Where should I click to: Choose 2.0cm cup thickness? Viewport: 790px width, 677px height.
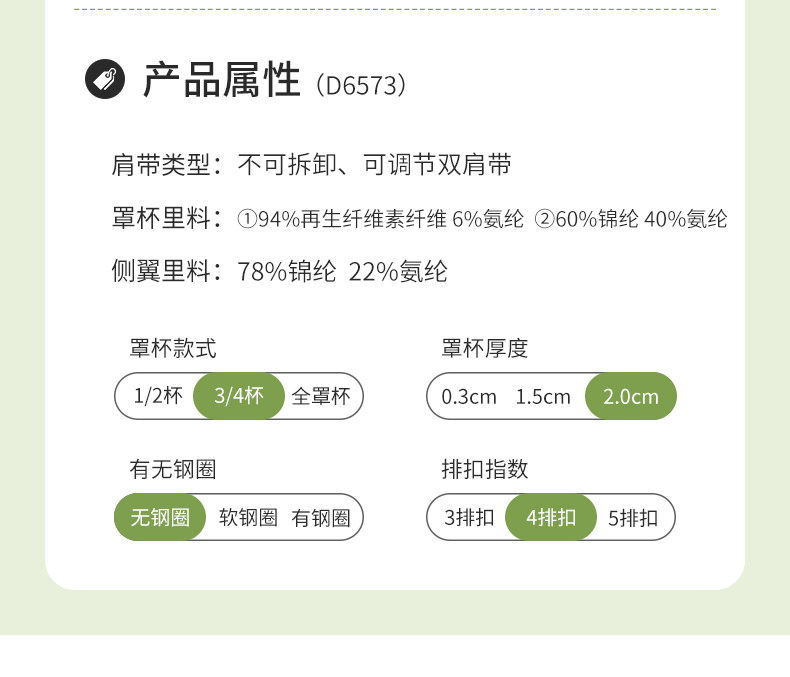[x=631, y=396]
